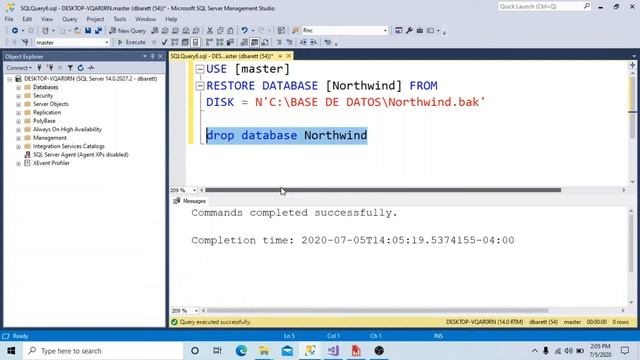
Task: Click the Toolbox briefcase icon
Action: pyautogui.click(x=420, y=31)
